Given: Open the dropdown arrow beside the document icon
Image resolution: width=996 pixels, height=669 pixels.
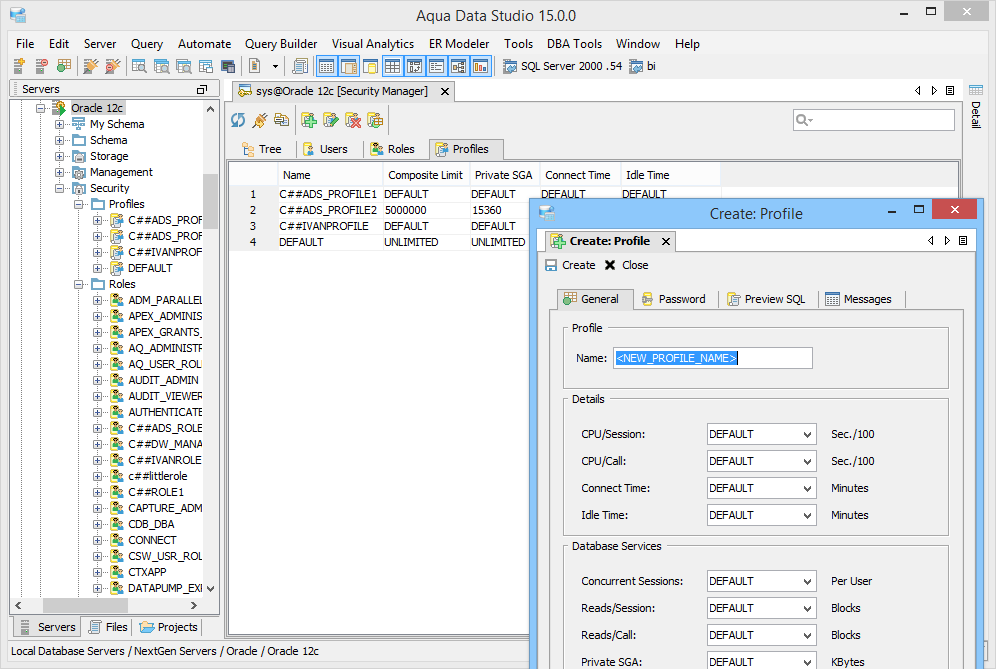Looking at the screenshot, I should point(275,66).
